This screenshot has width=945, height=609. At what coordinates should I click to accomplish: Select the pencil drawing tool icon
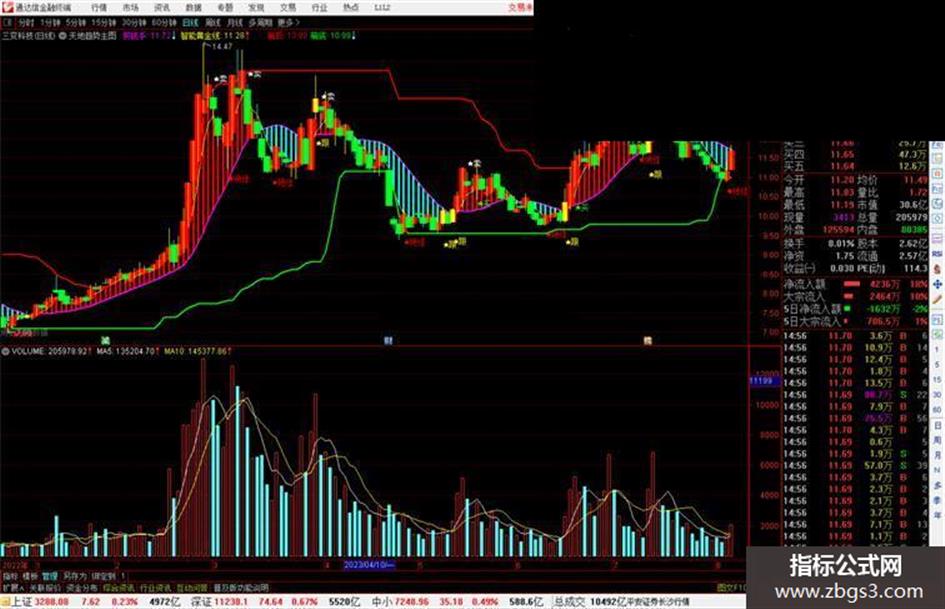click(937, 298)
